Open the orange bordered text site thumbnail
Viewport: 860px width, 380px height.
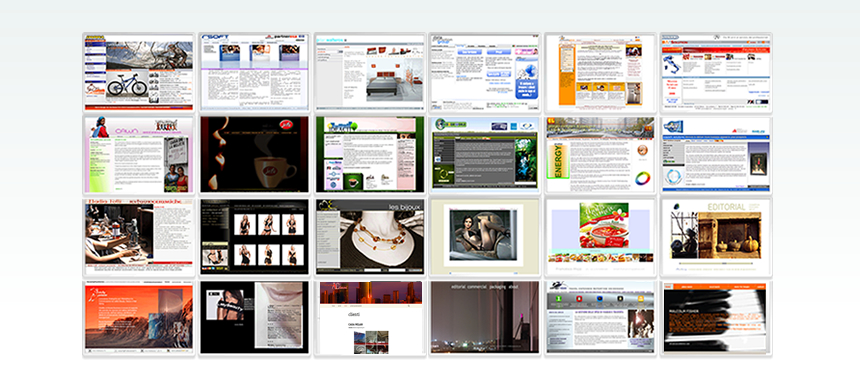(601, 72)
